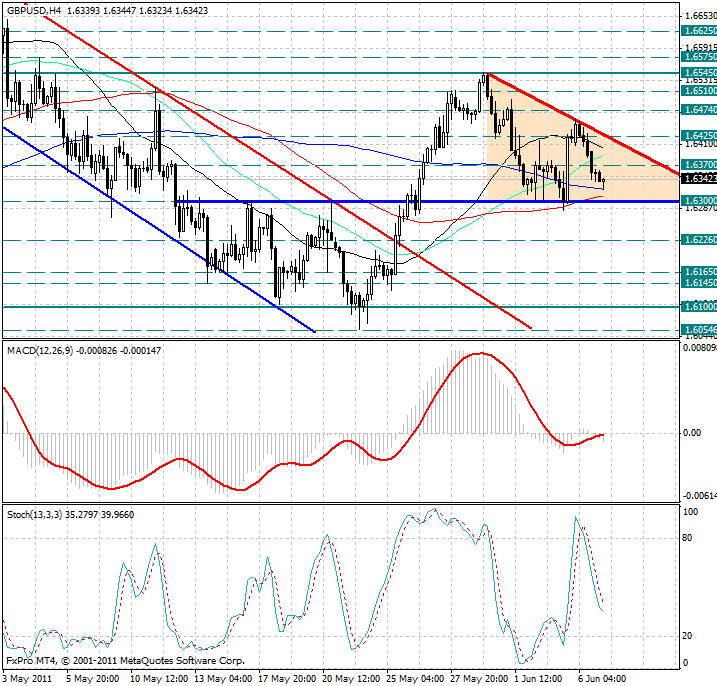The width and height of the screenshot is (717, 686).
Task: Select the 1.60546 price level label
Action: [x=699, y=330]
